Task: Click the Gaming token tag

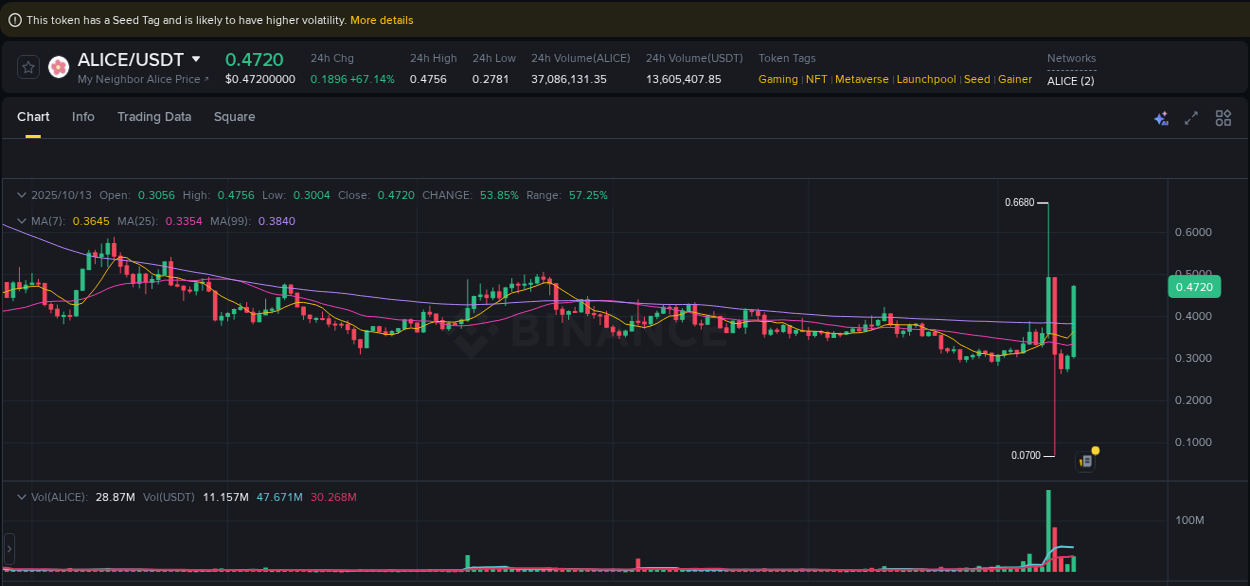Action: (778, 79)
